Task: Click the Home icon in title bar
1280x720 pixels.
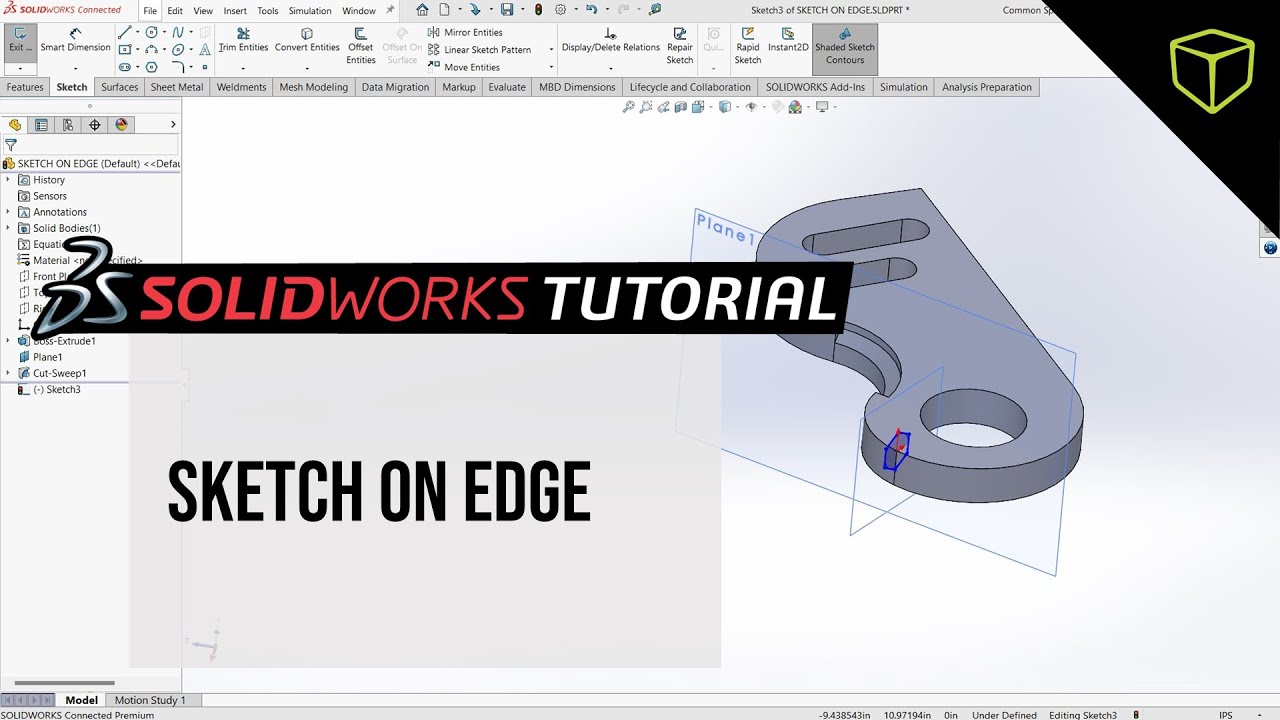Action: click(x=422, y=10)
